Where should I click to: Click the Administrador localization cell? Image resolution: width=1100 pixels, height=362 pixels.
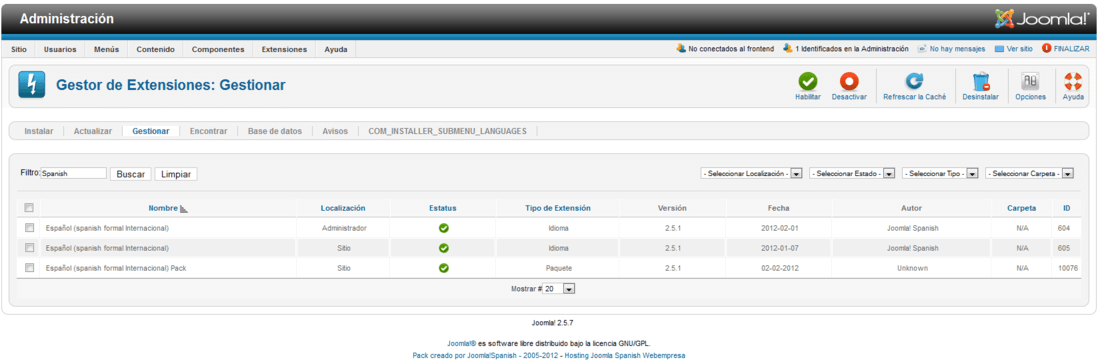(344, 228)
